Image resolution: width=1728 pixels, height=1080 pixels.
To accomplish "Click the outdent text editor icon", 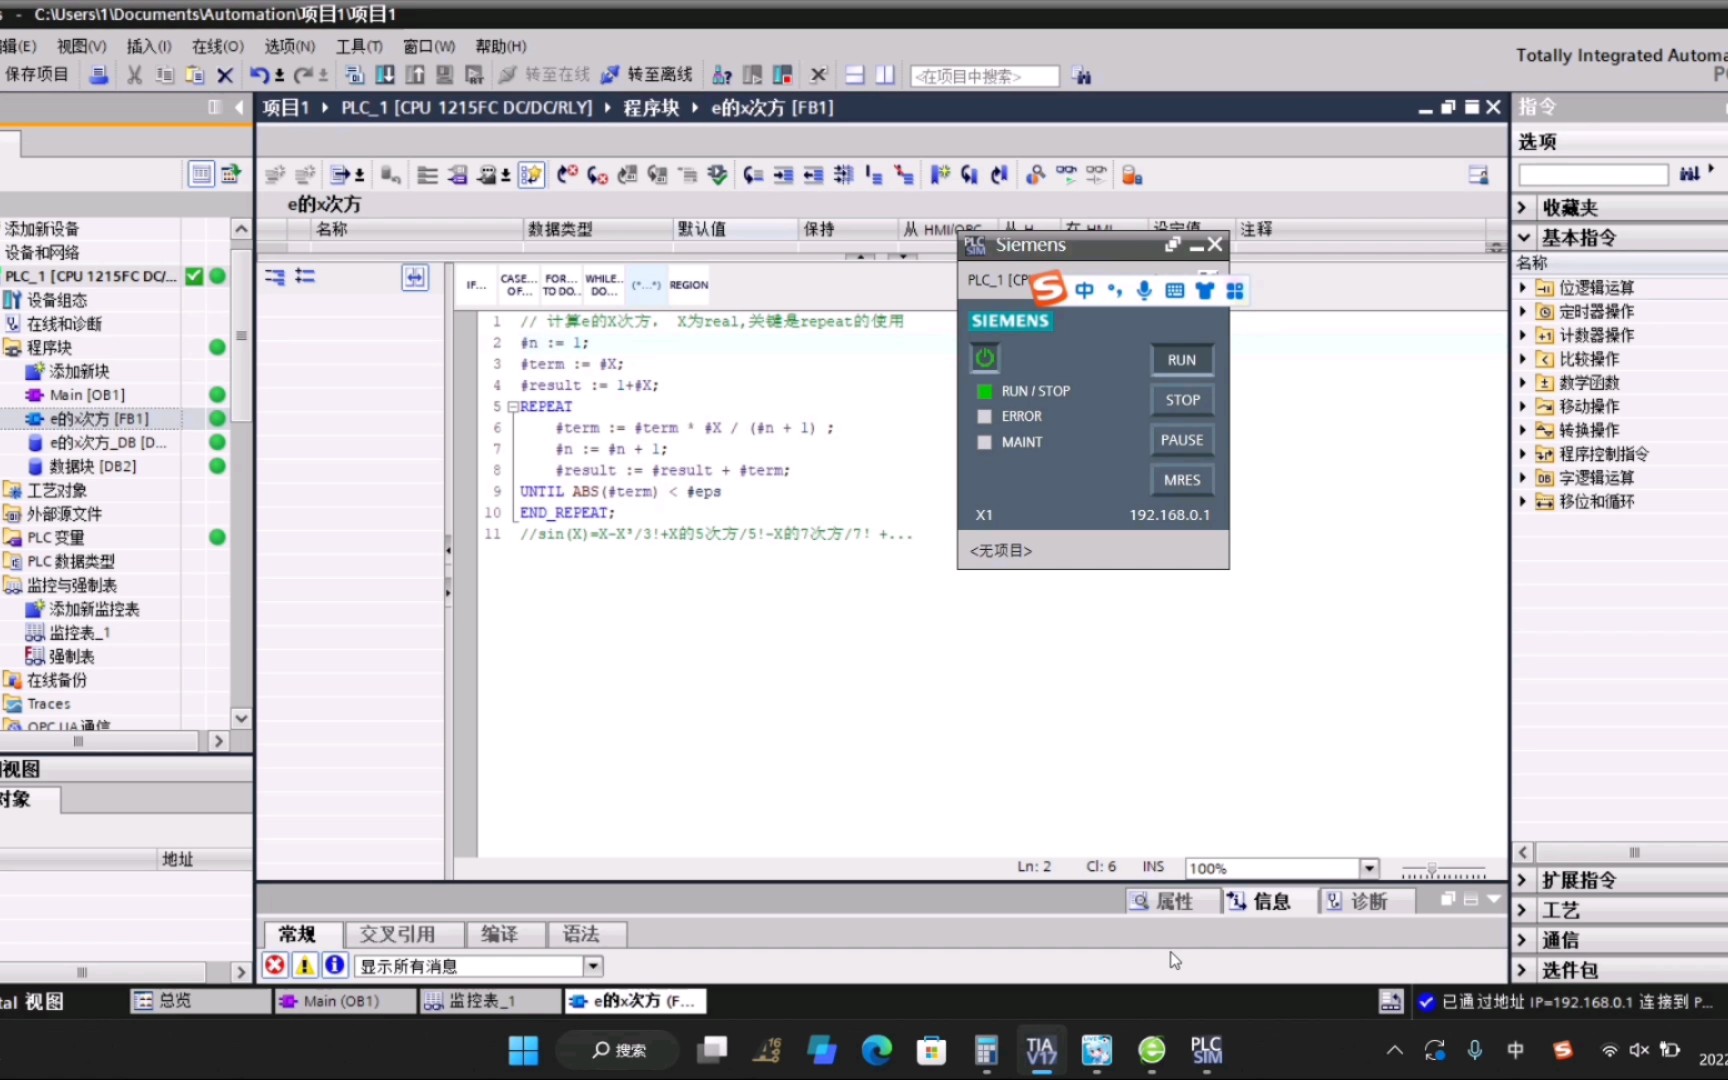I will click(x=814, y=175).
